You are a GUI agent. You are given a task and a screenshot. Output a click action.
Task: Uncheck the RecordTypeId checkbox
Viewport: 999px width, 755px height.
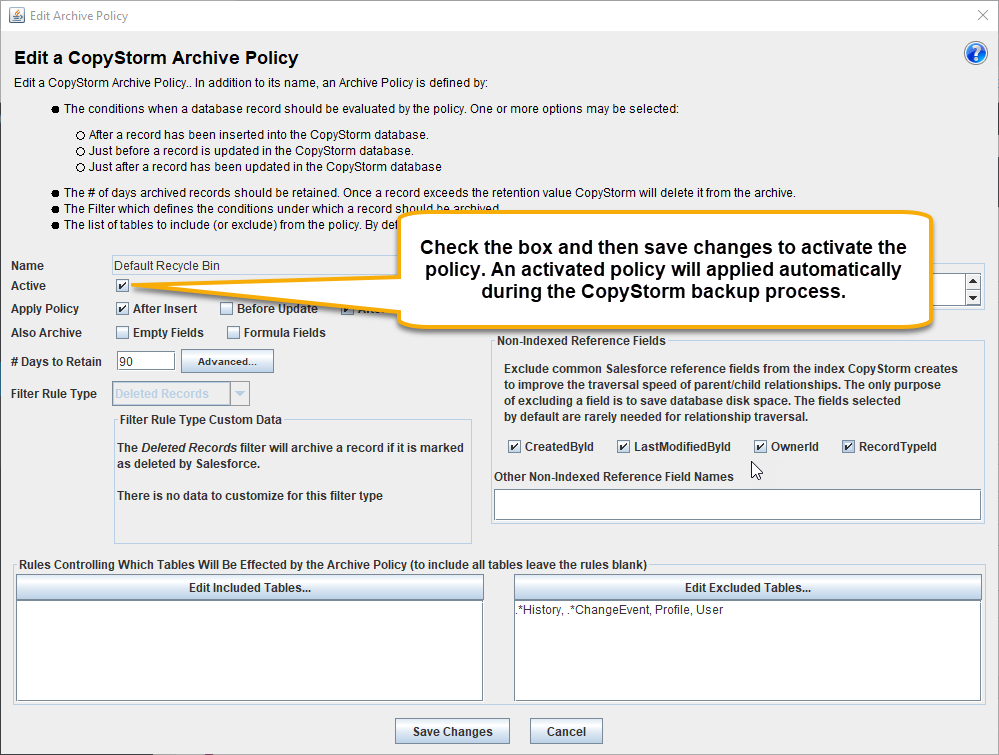[848, 447]
